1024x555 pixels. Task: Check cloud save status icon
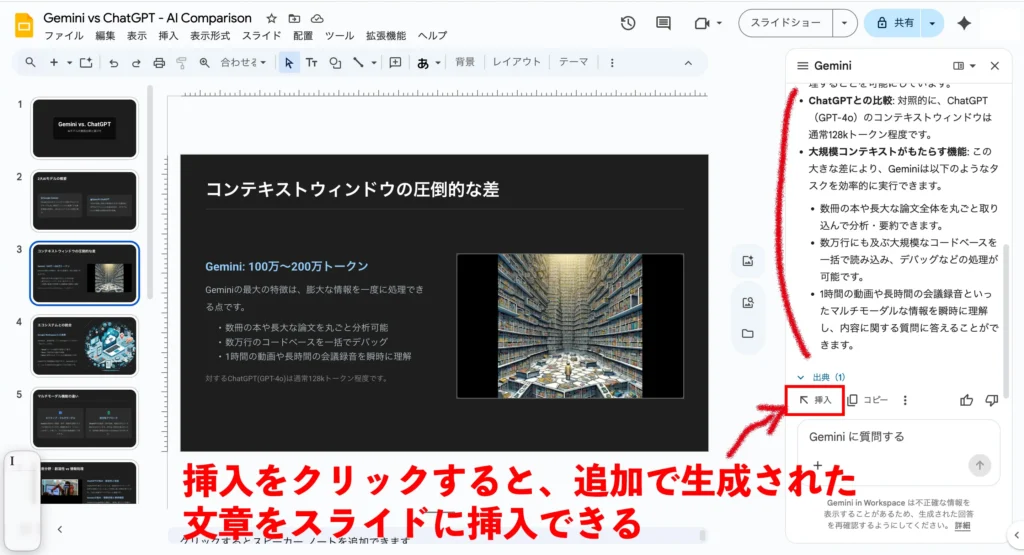[x=317, y=18]
